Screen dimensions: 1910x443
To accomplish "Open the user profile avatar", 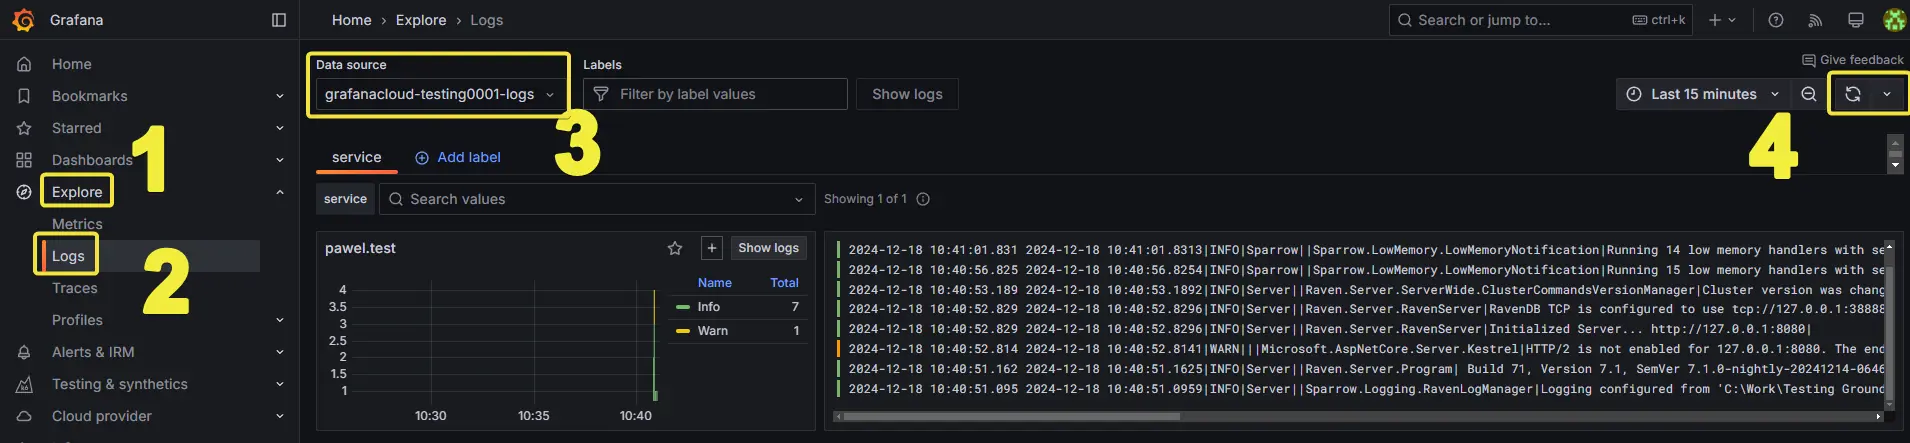I will click(1894, 20).
